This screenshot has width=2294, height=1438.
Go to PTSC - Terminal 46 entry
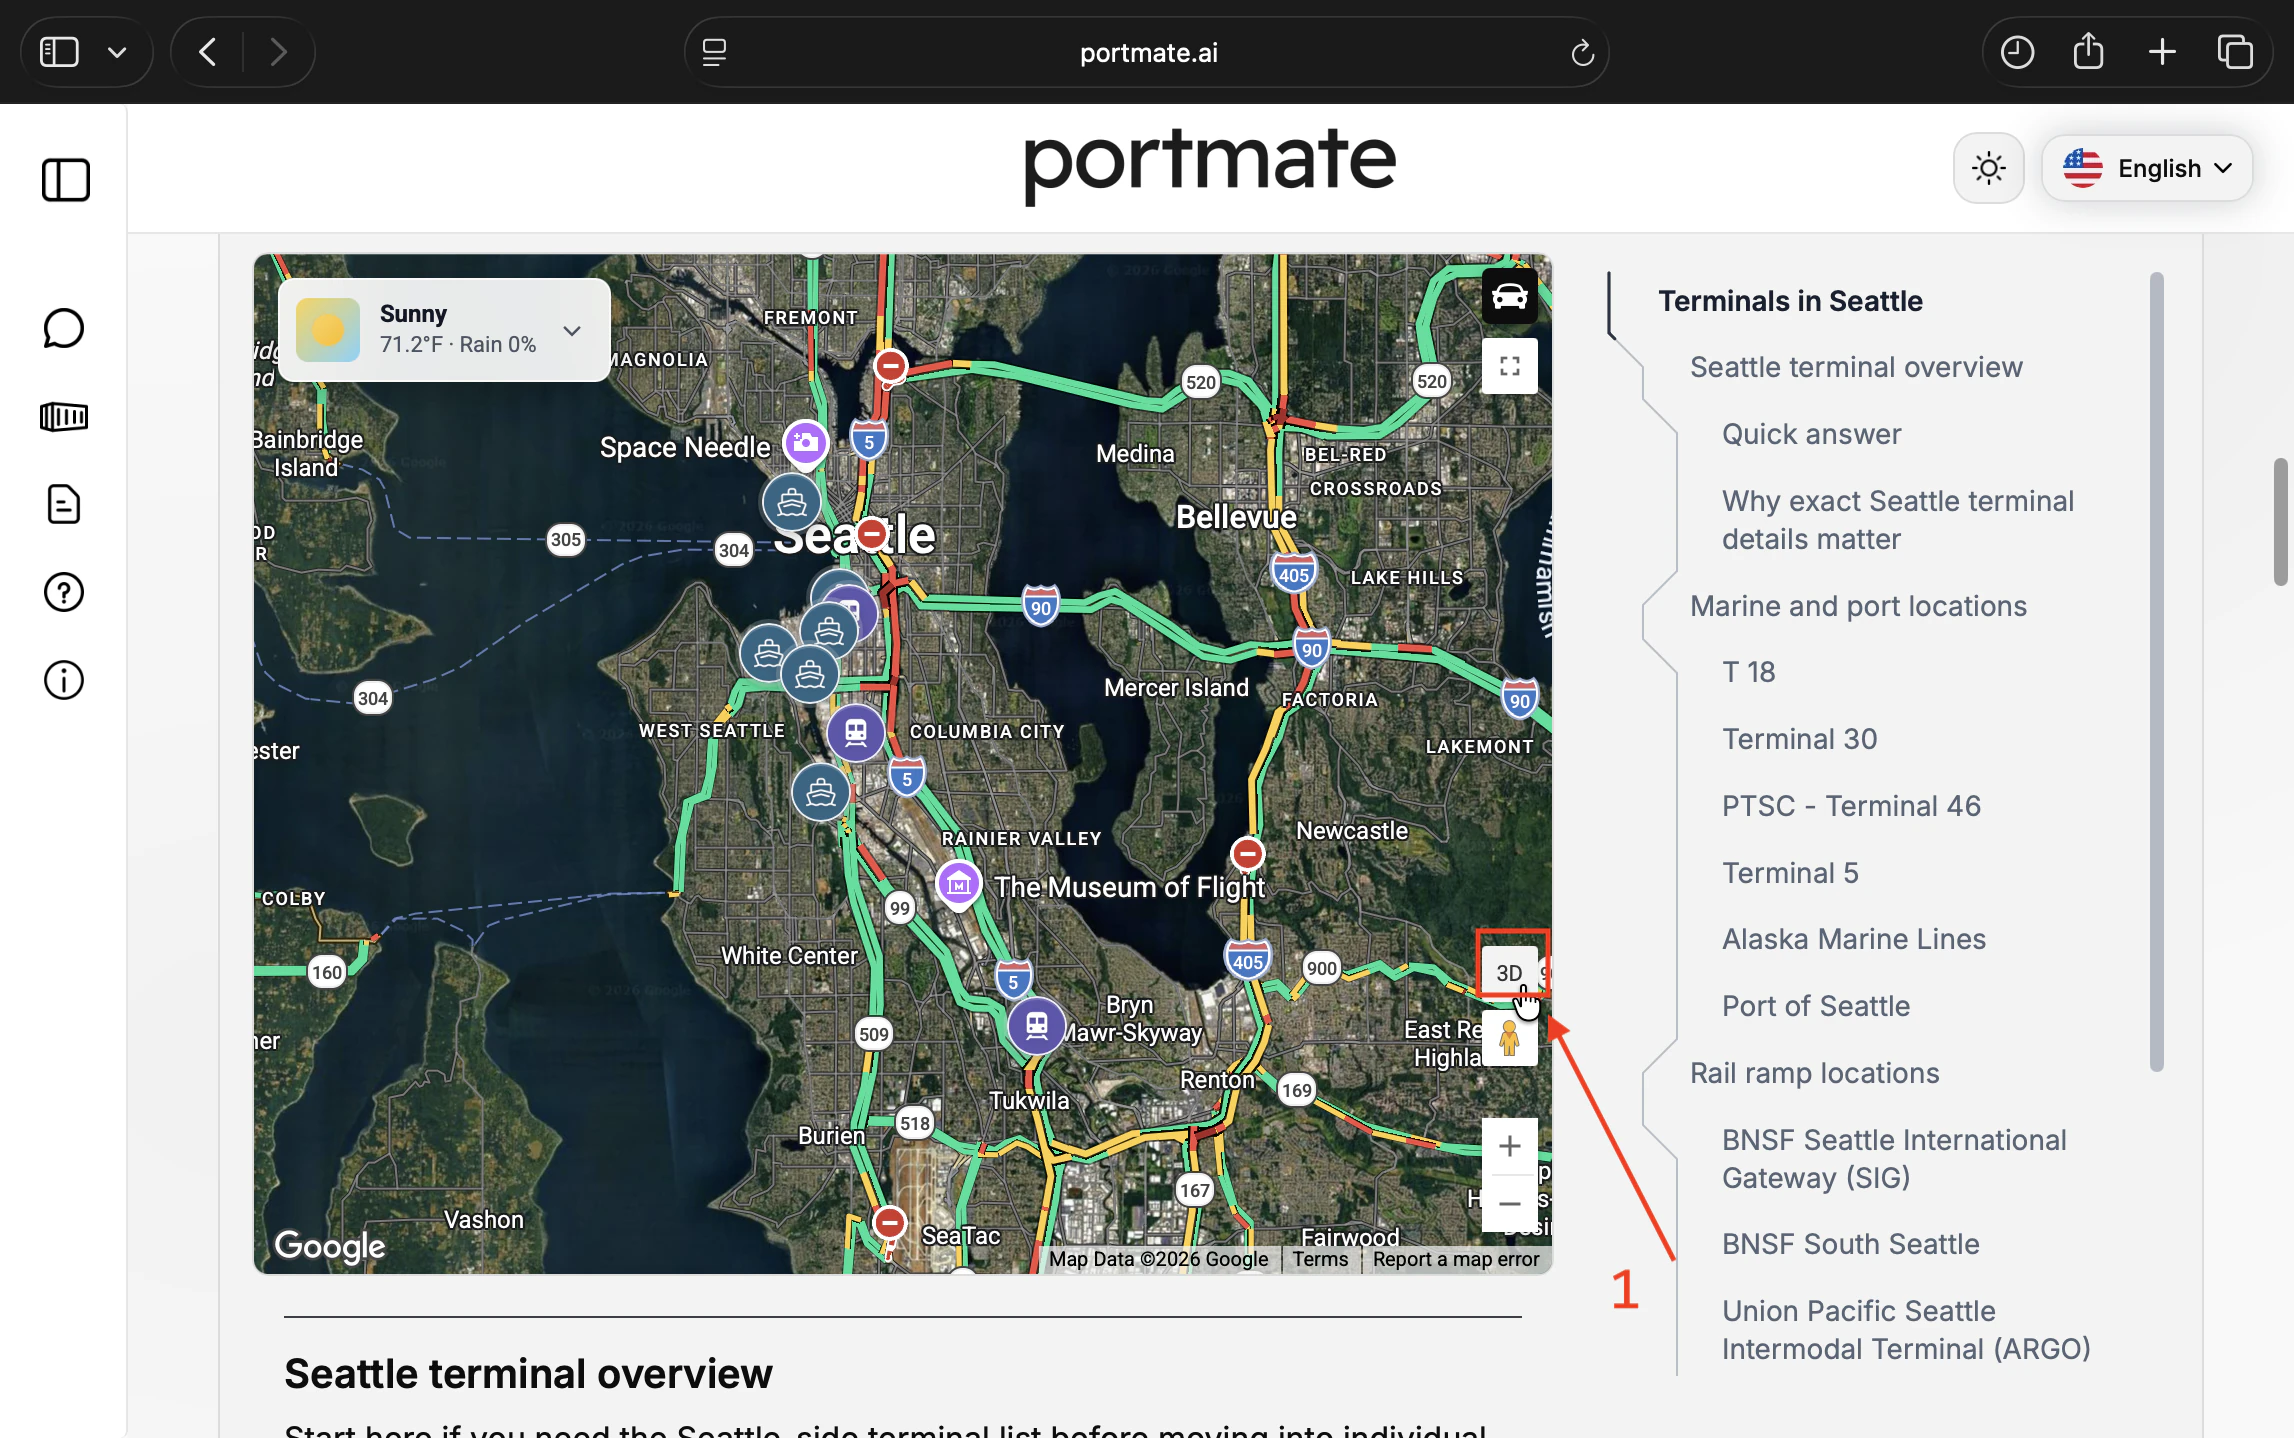(1851, 806)
